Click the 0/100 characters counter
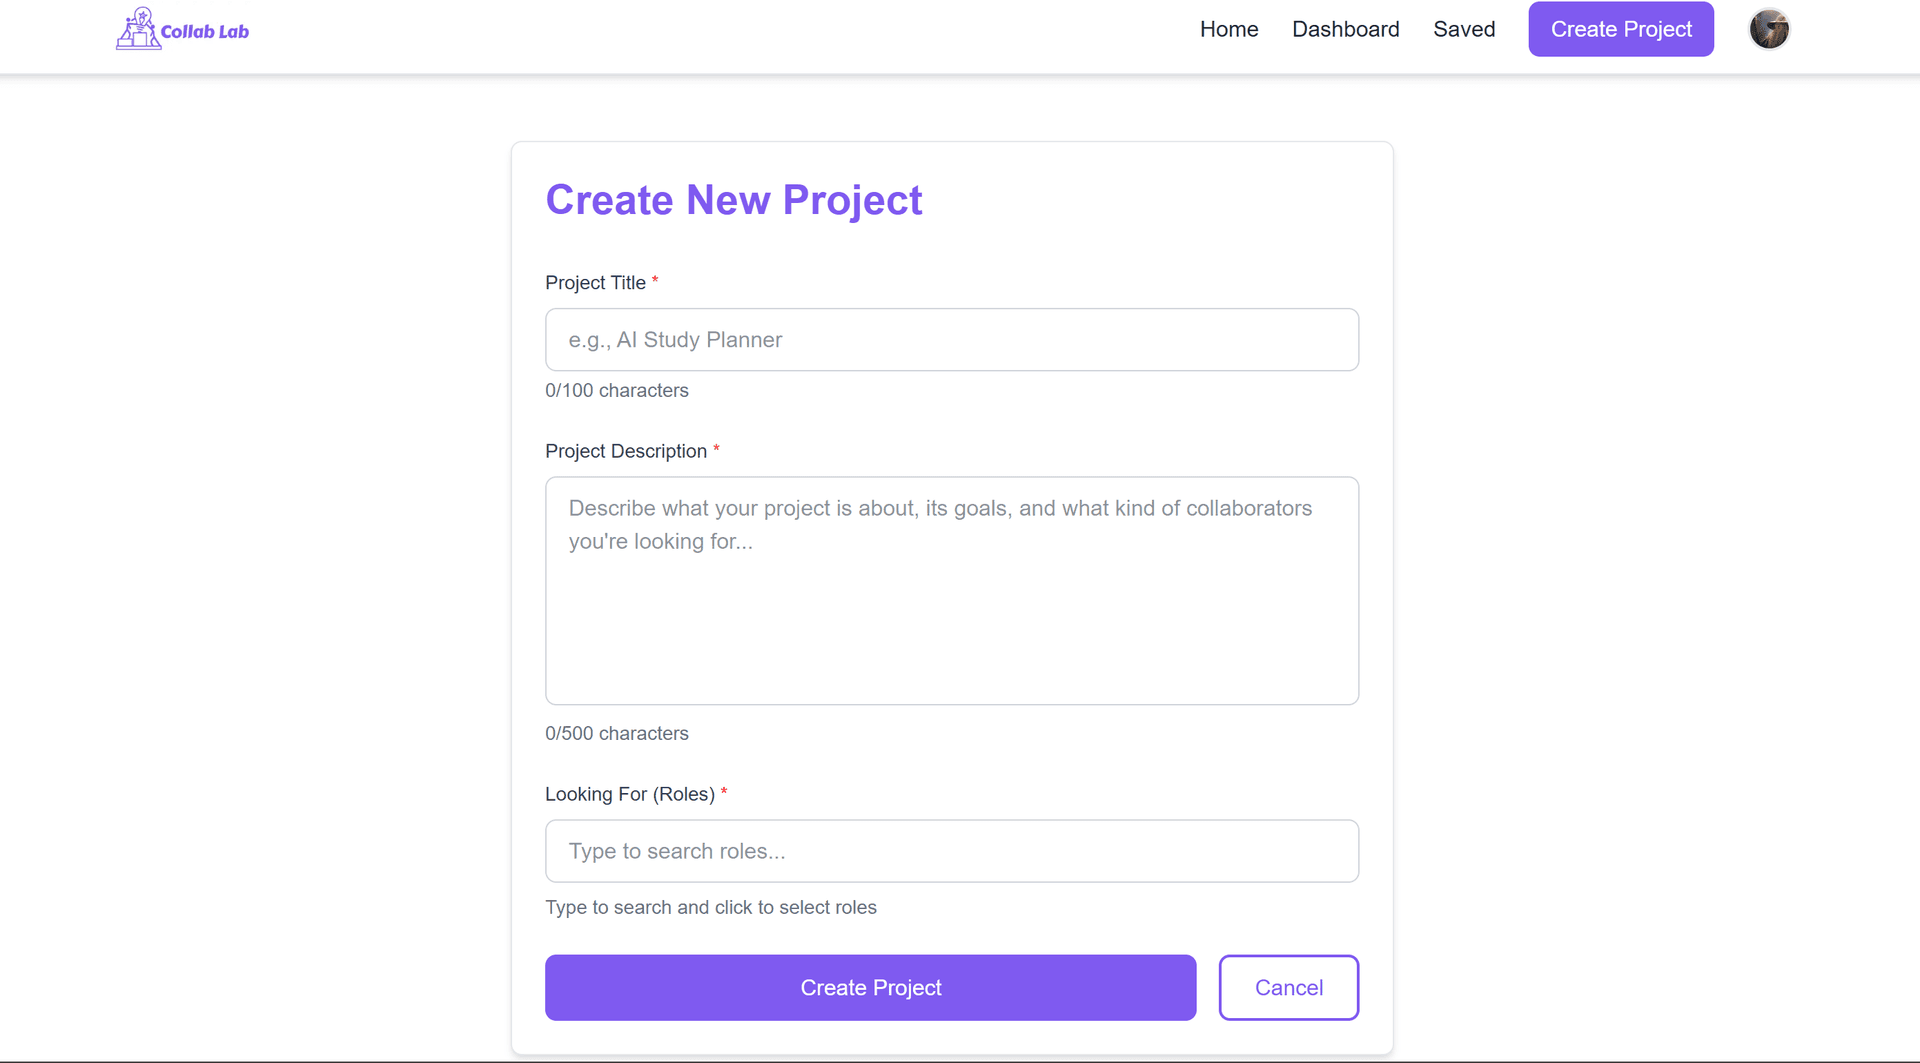This screenshot has height=1063, width=1920. tap(617, 390)
